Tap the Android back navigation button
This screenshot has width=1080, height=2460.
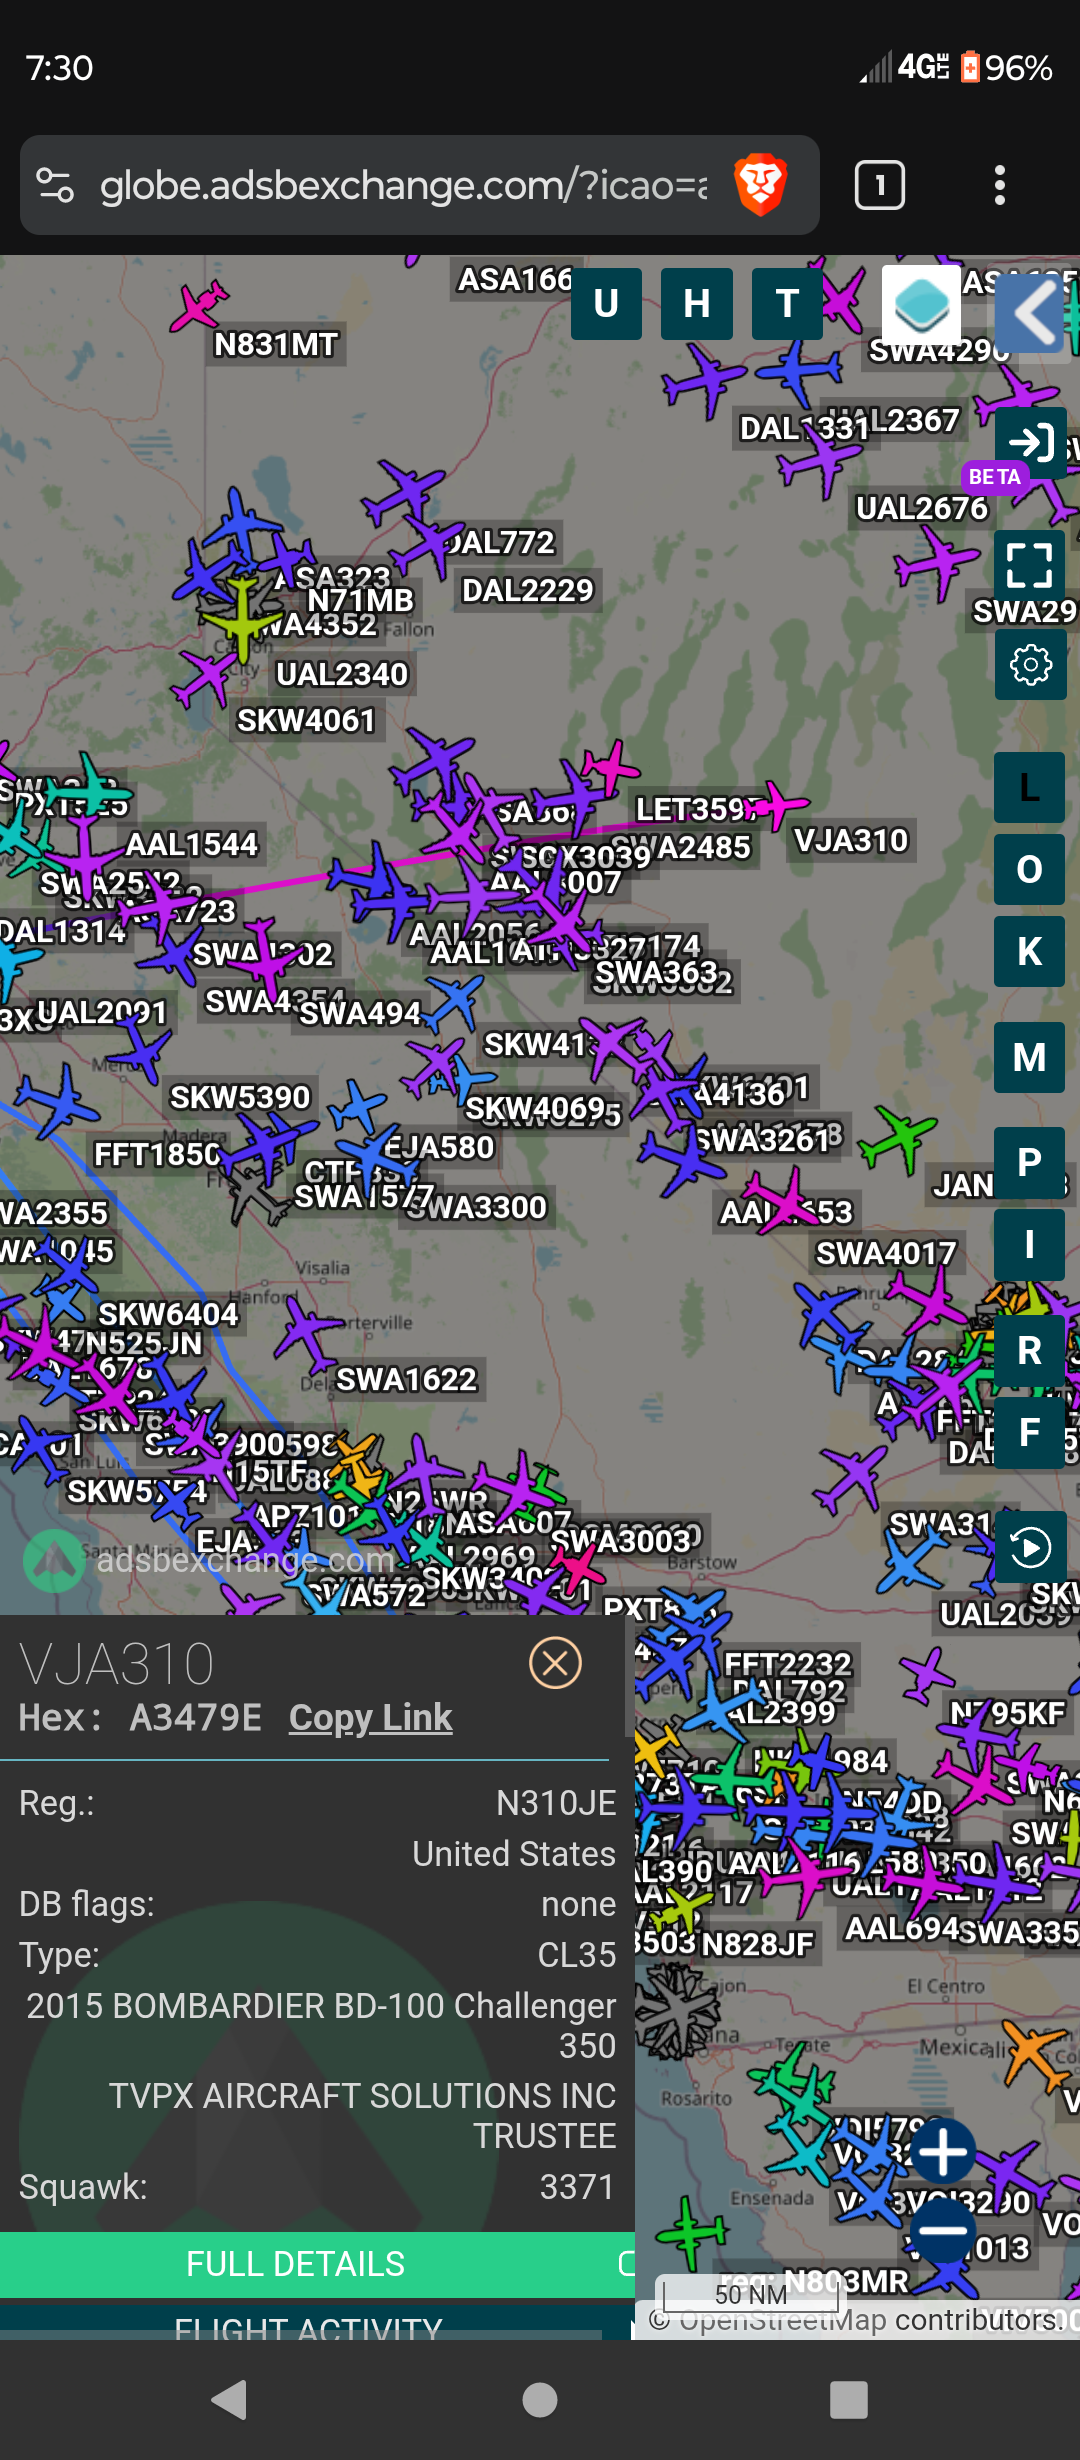click(230, 2399)
